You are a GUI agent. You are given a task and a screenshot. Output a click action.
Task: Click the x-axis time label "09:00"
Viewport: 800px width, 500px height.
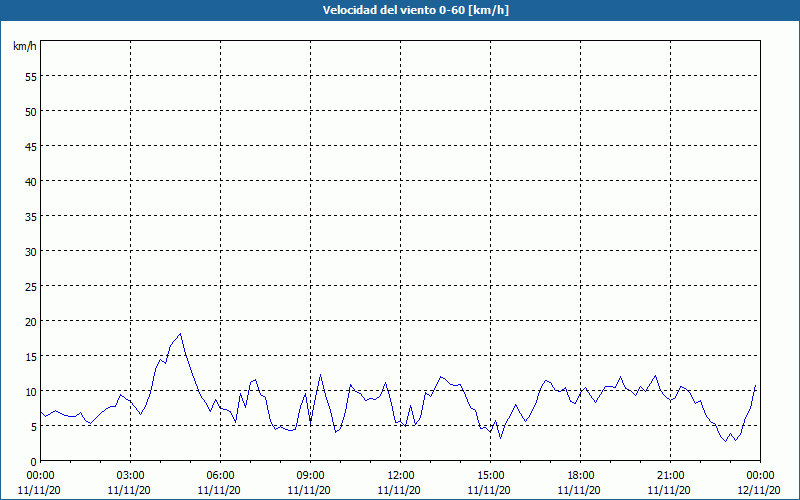click(x=310, y=476)
